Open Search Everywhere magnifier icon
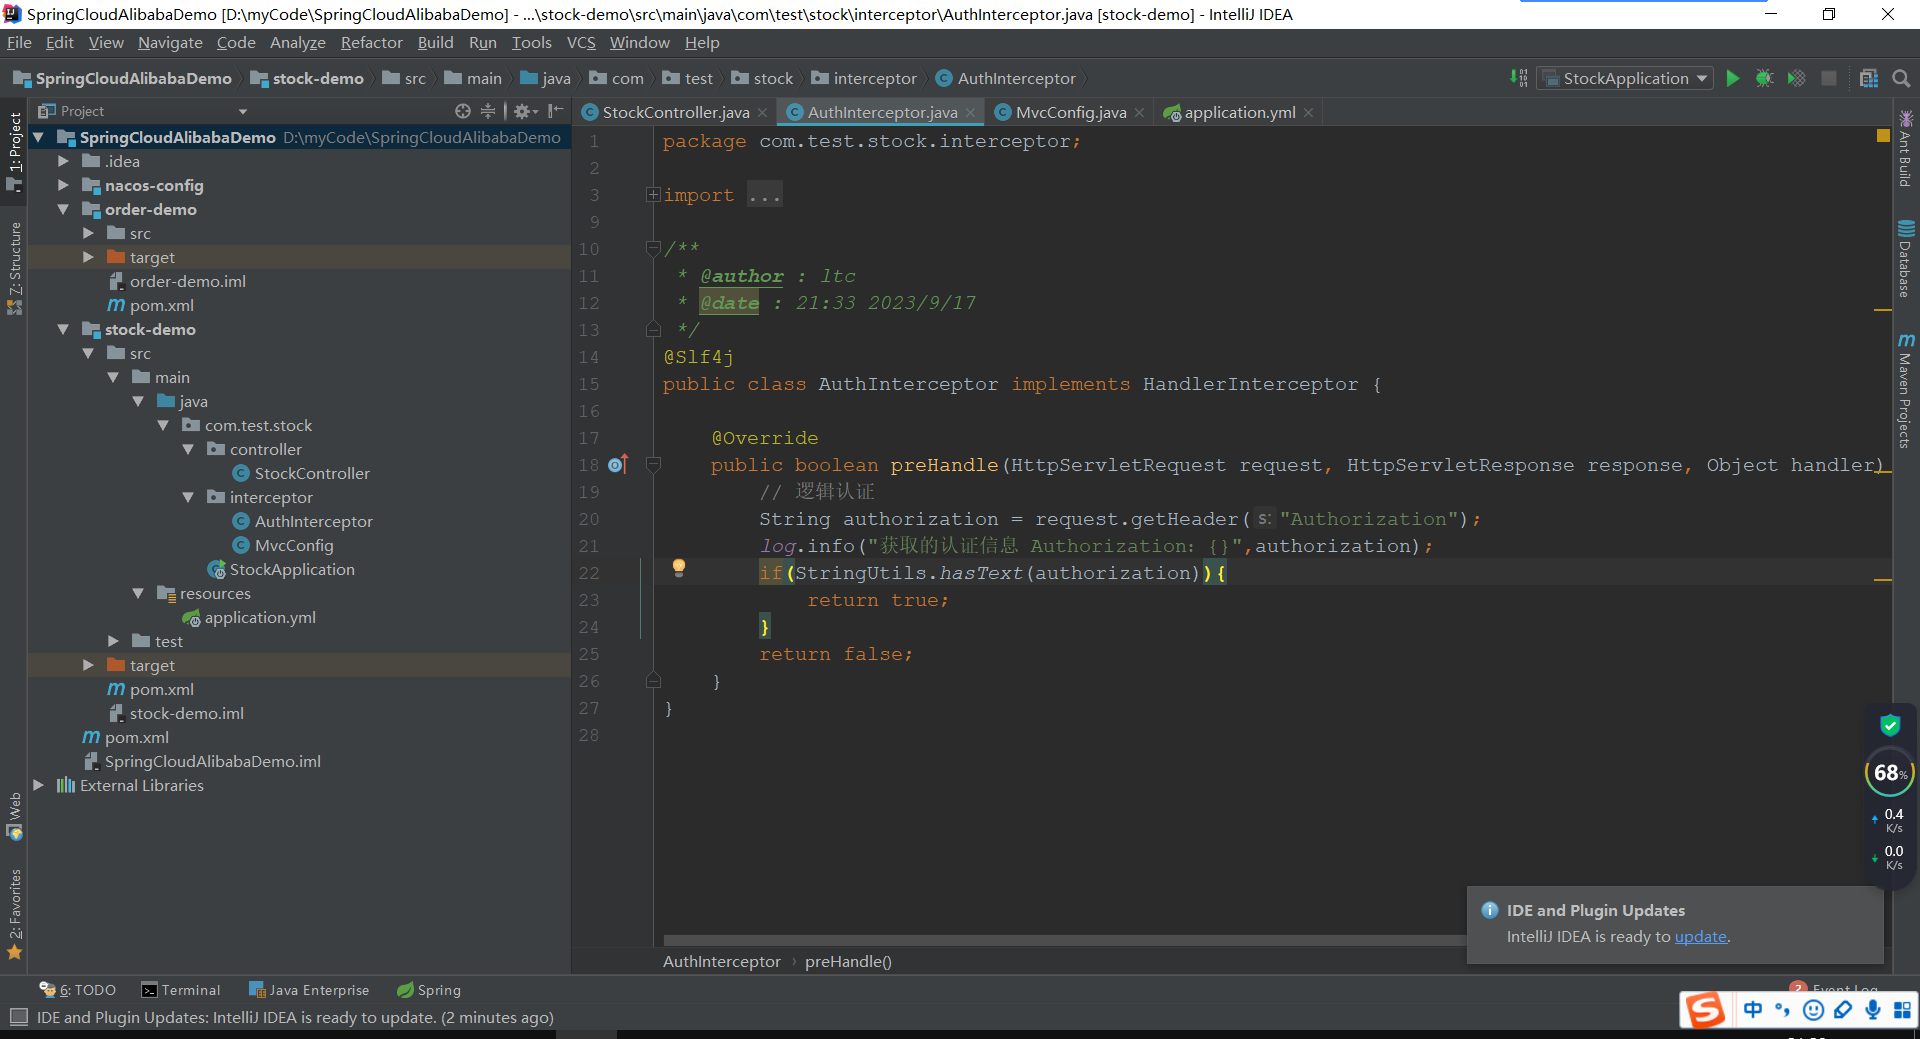The width and height of the screenshot is (1920, 1039). click(1901, 78)
